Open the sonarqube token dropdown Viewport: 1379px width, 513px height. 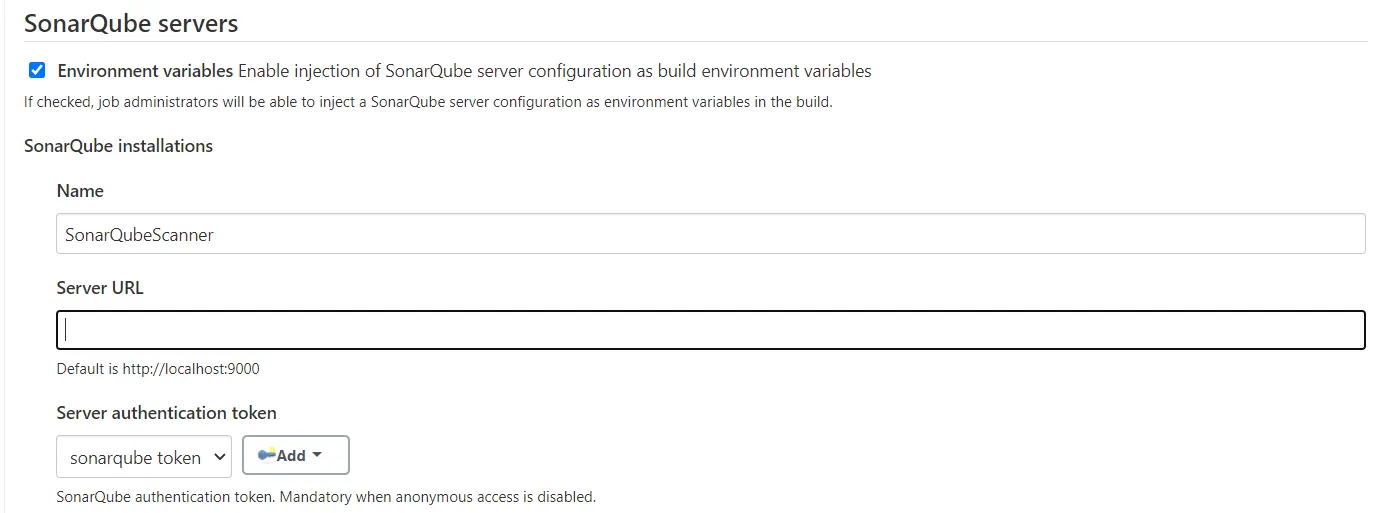click(144, 457)
